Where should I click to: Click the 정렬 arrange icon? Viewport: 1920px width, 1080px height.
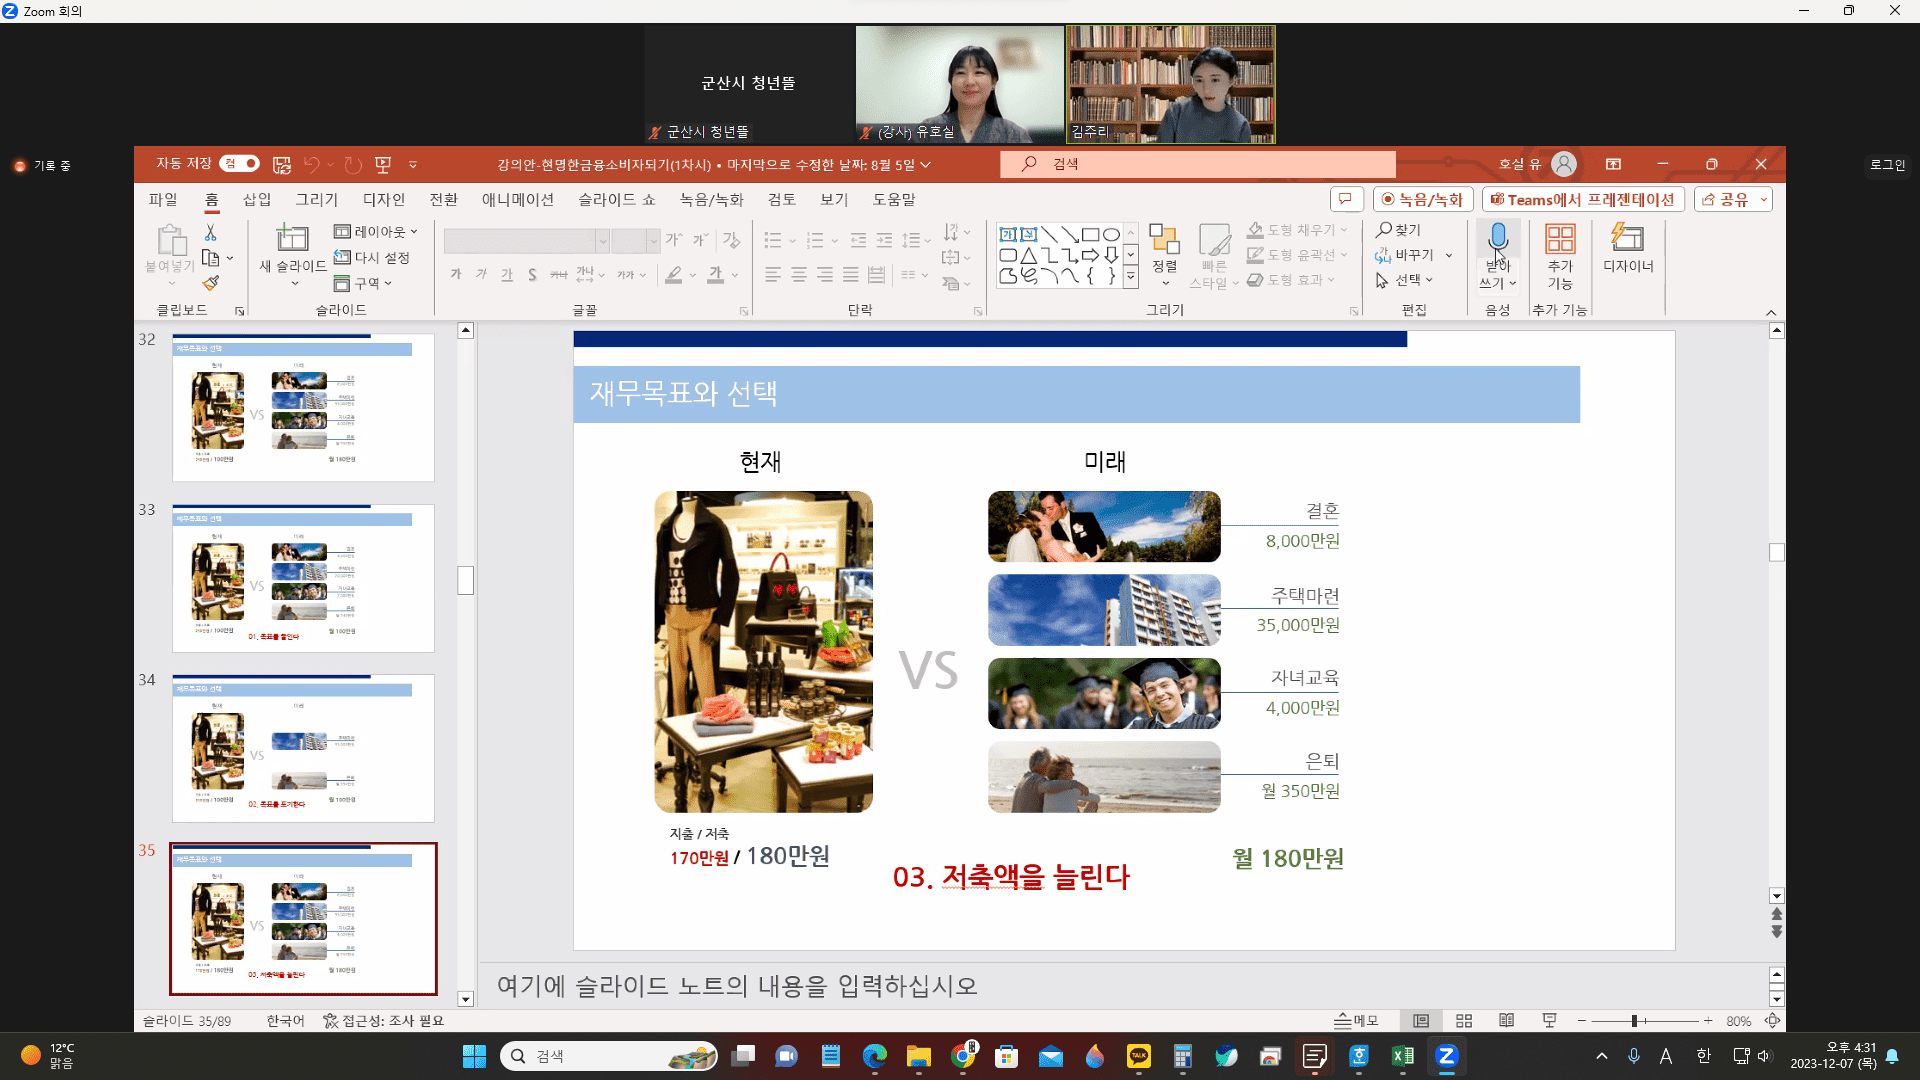1164,239
